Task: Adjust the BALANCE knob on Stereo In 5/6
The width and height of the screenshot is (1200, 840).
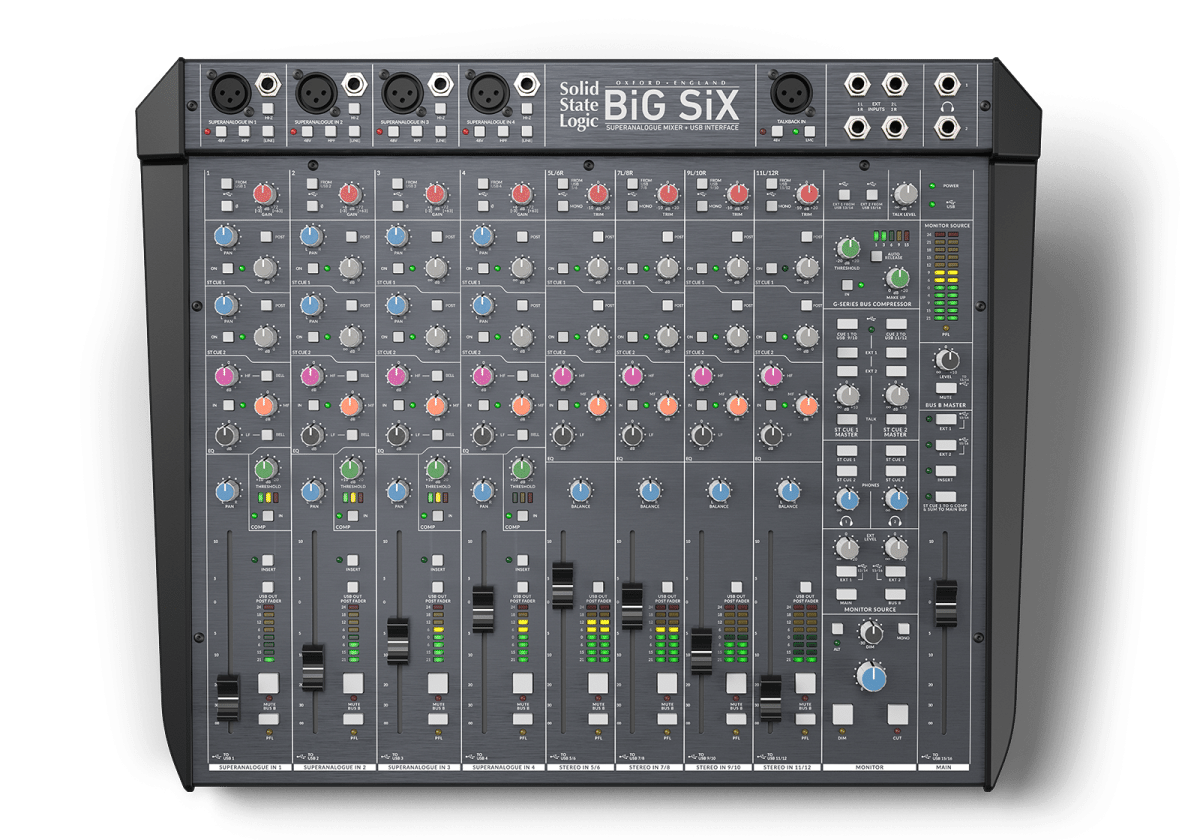Action: [578, 490]
